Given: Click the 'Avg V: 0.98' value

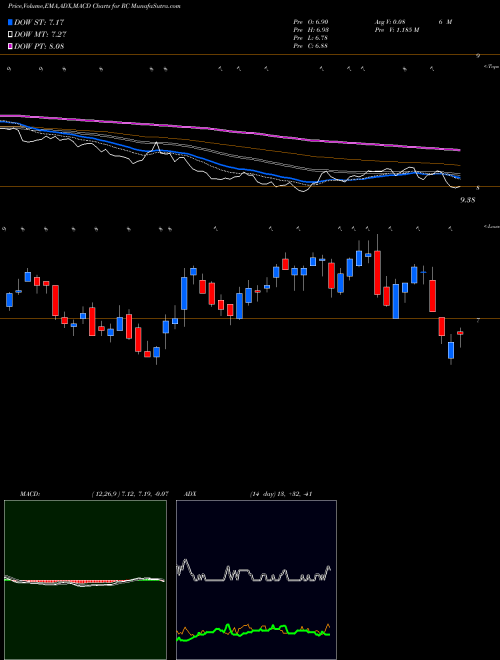Looking at the screenshot, I should click(389, 22).
